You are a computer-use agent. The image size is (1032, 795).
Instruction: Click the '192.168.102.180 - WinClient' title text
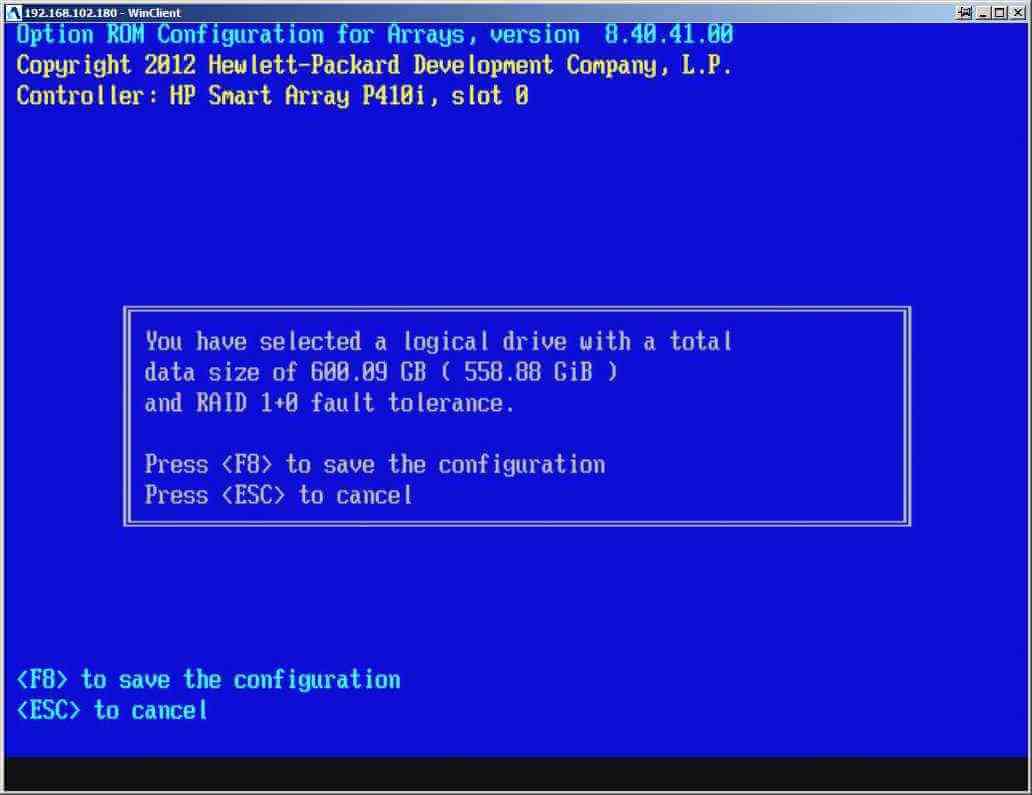click(x=102, y=13)
